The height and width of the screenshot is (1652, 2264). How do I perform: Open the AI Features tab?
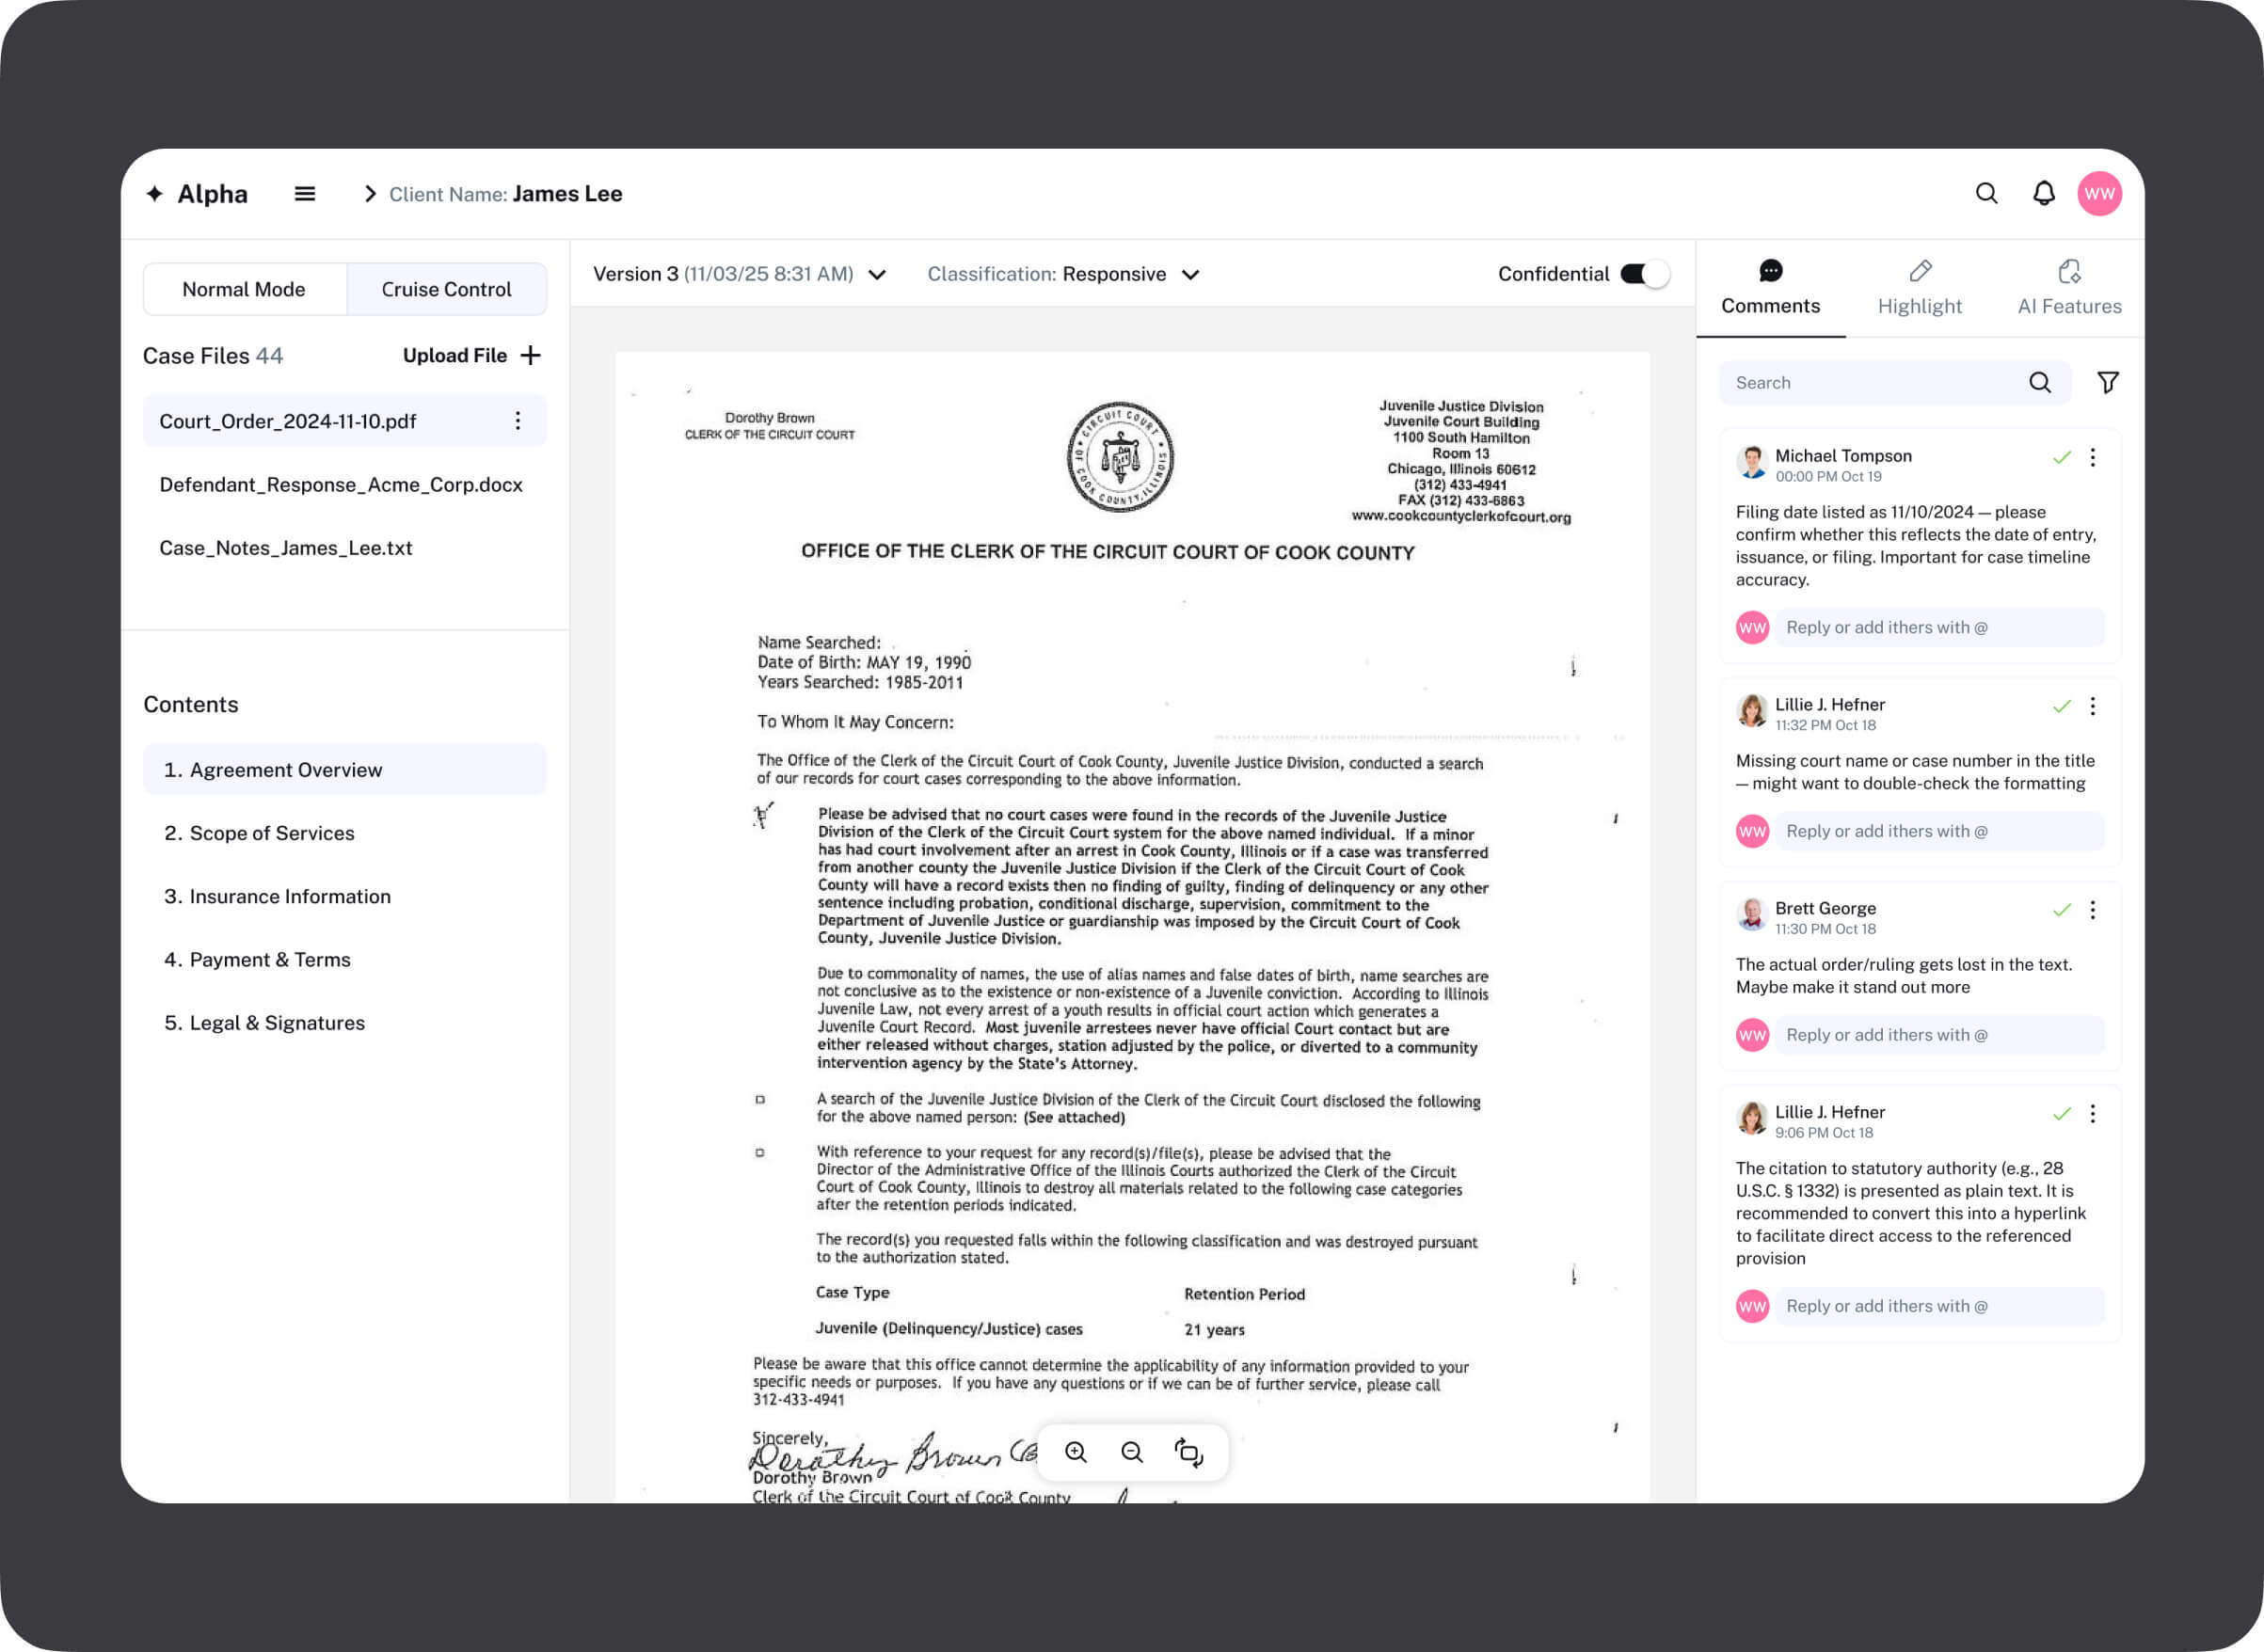point(2069,289)
